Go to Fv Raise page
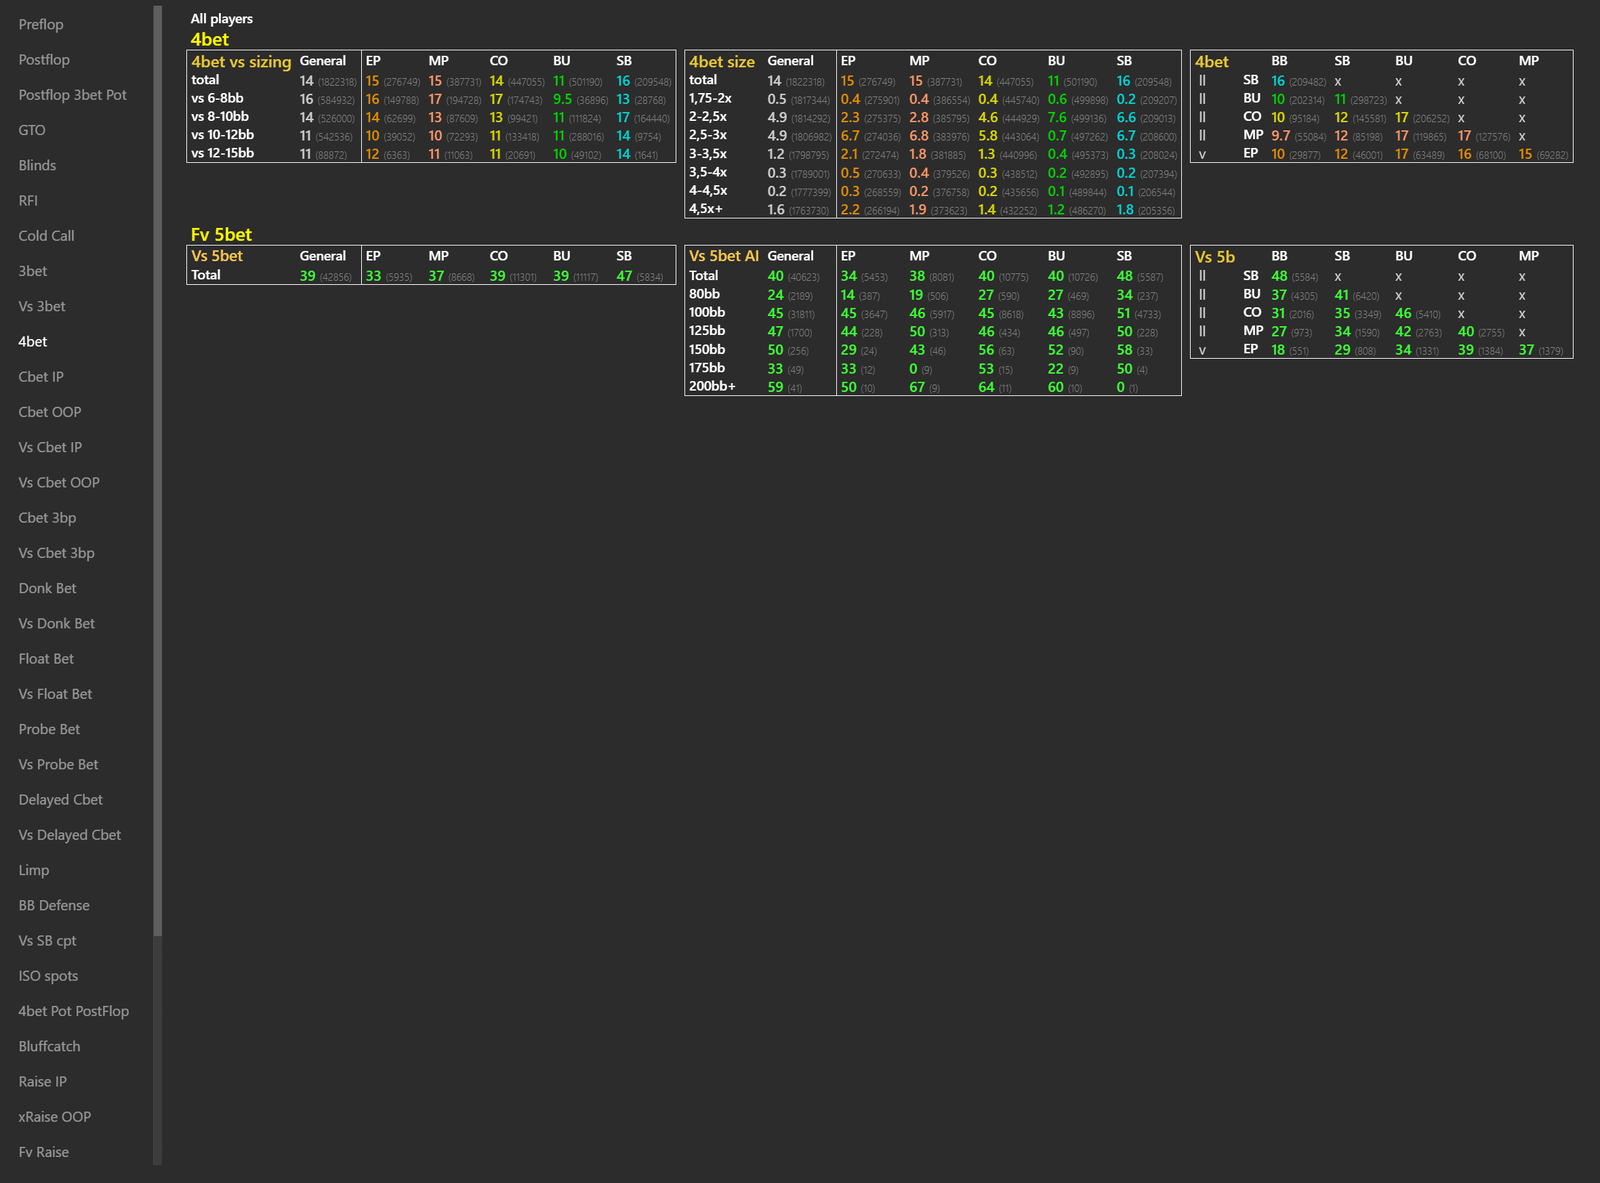The height and width of the screenshot is (1183, 1600). point(44,1152)
